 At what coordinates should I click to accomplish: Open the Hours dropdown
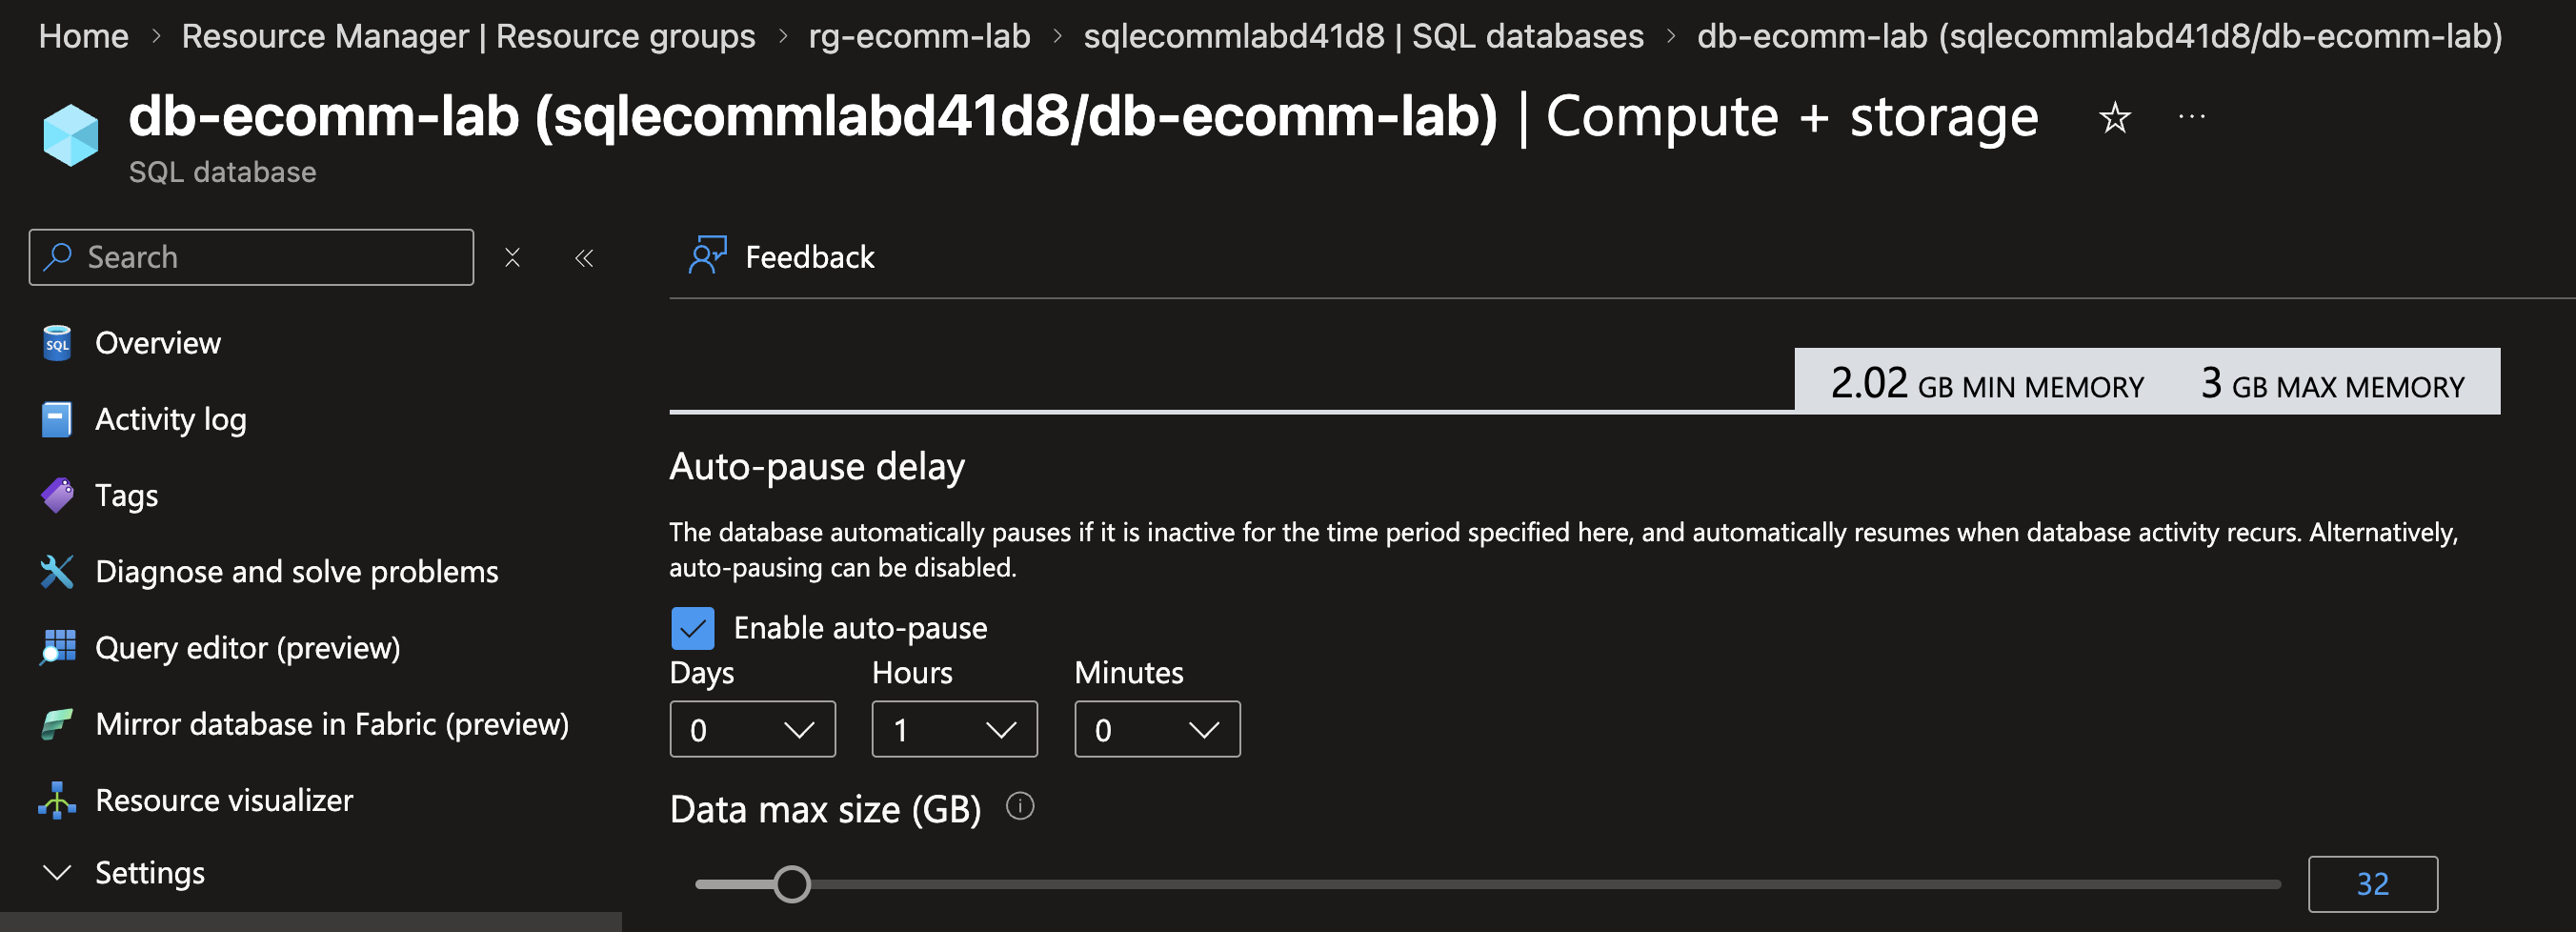tap(954, 729)
